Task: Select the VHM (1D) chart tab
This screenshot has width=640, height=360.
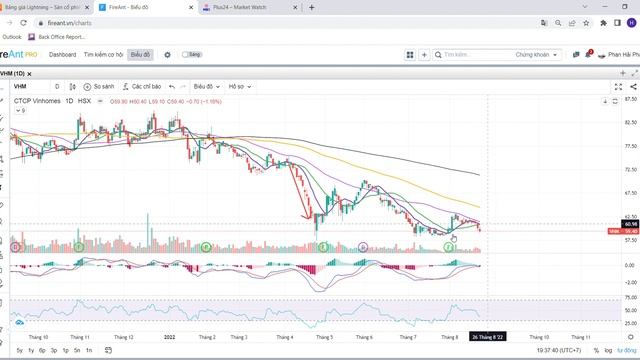Action: tap(12, 73)
